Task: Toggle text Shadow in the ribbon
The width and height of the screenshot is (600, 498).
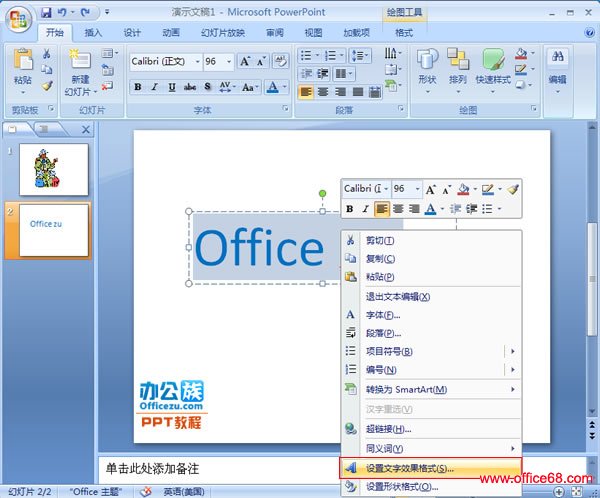Action: [207, 87]
